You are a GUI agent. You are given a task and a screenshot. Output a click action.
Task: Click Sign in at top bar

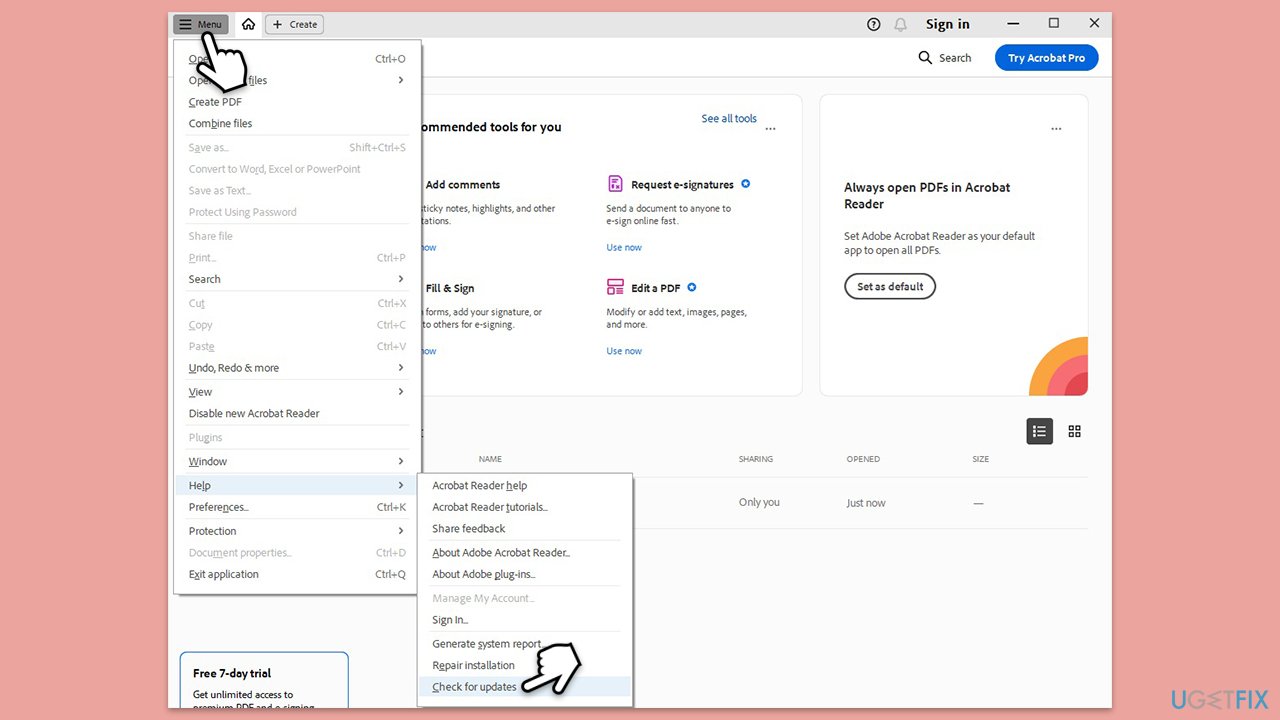pyautogui.click(x=948, y=24)
